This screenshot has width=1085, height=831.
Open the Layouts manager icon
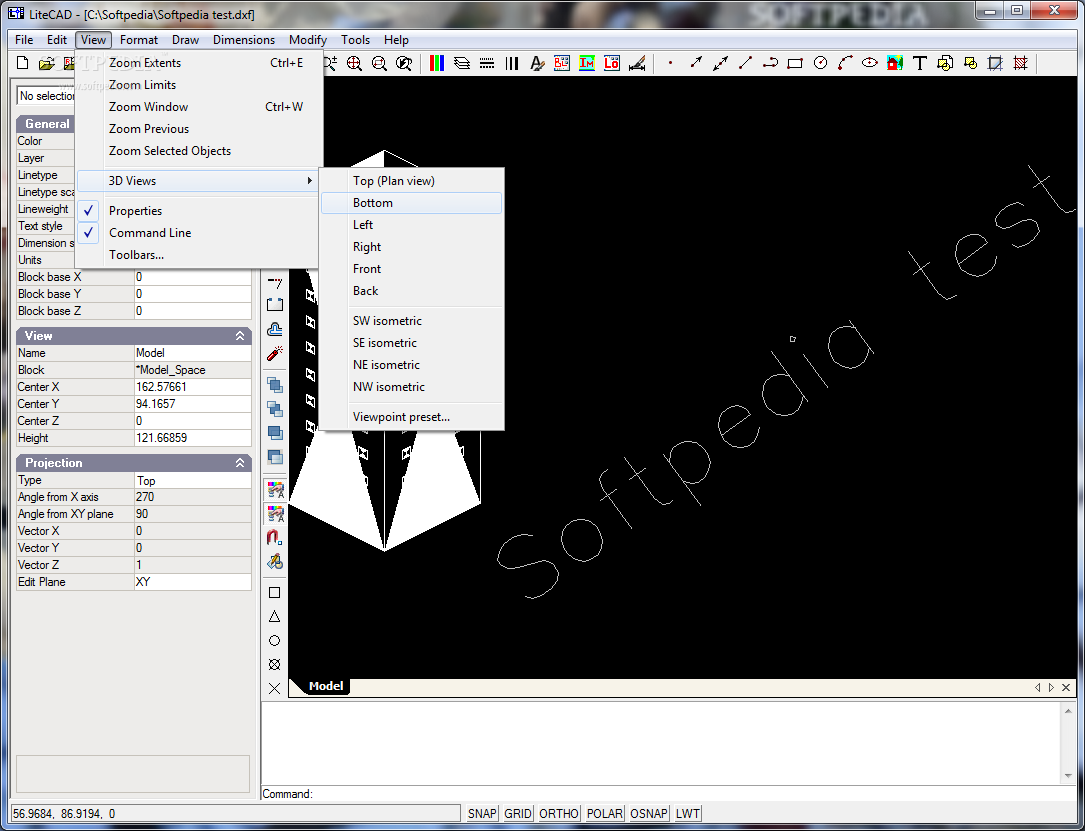click(611, 64)
